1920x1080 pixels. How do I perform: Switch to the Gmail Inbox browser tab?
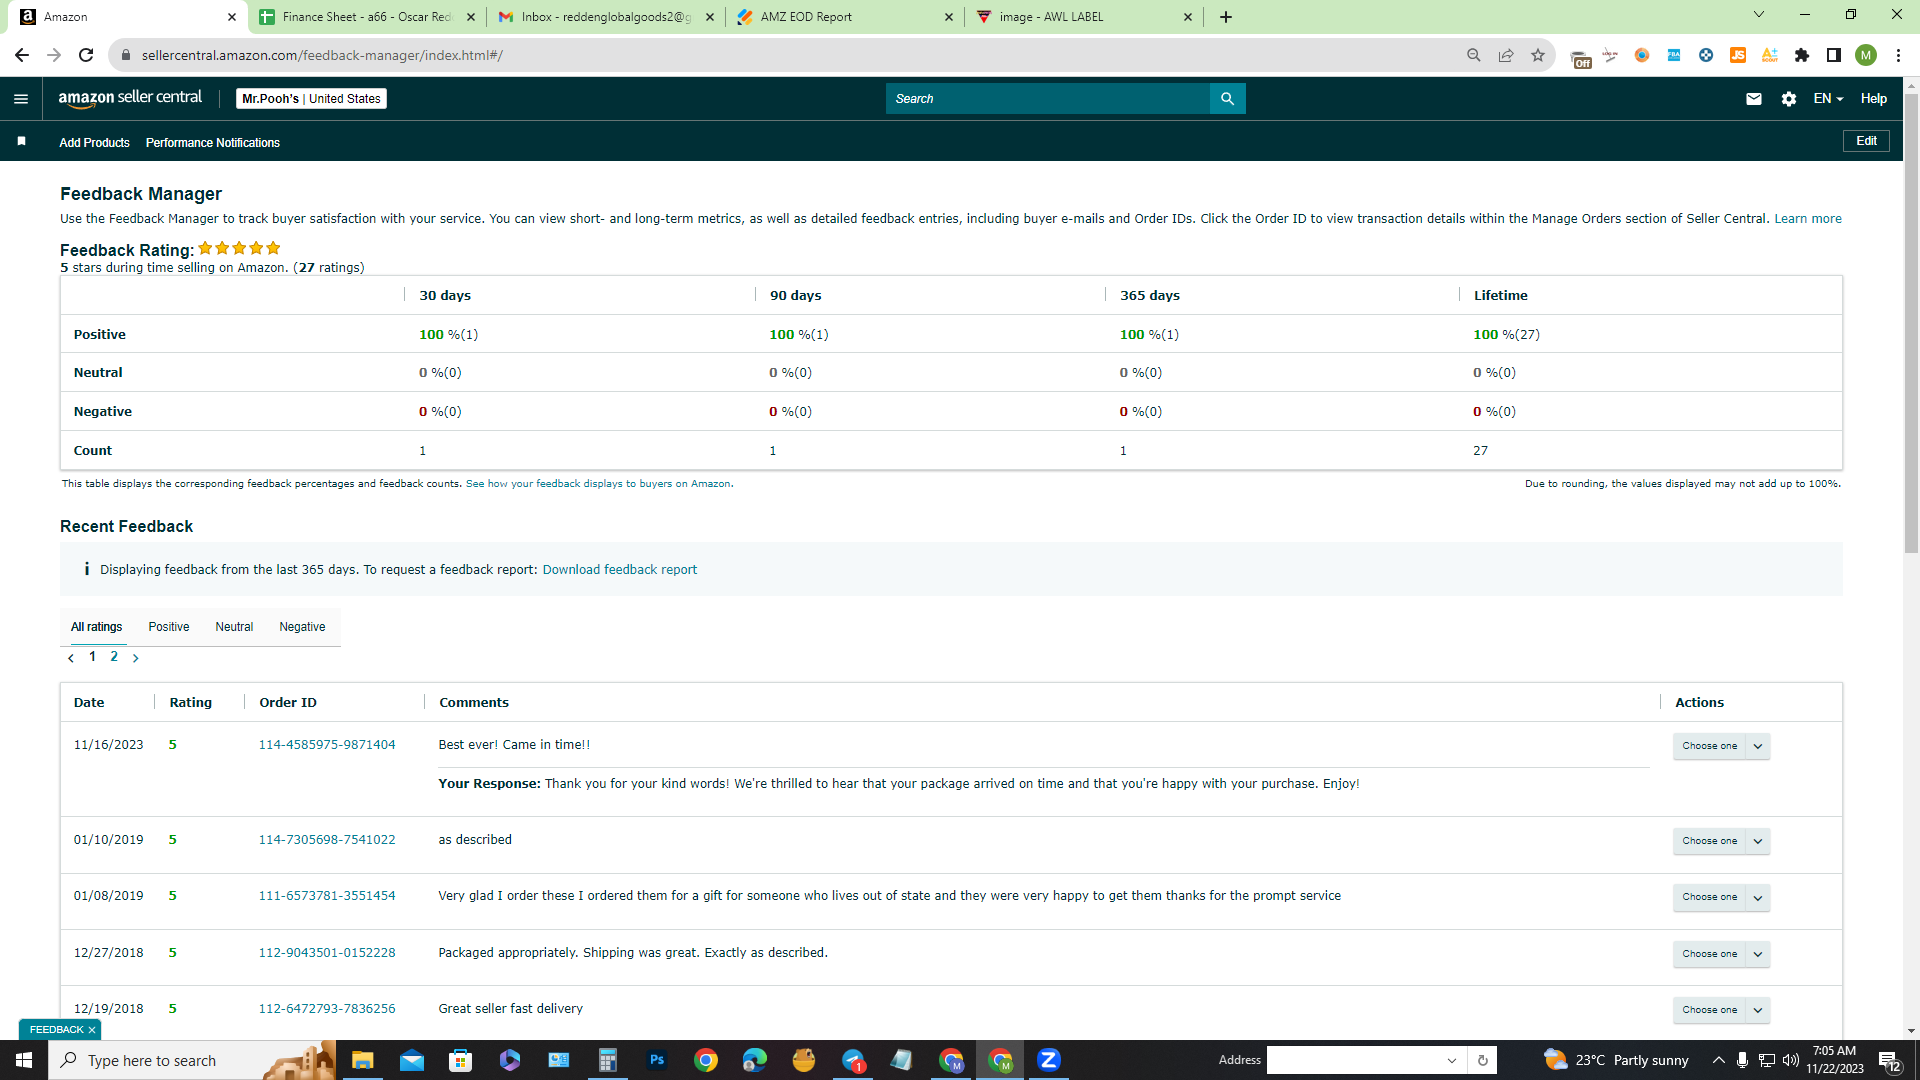pyautogui.click(x=606, y=17)
